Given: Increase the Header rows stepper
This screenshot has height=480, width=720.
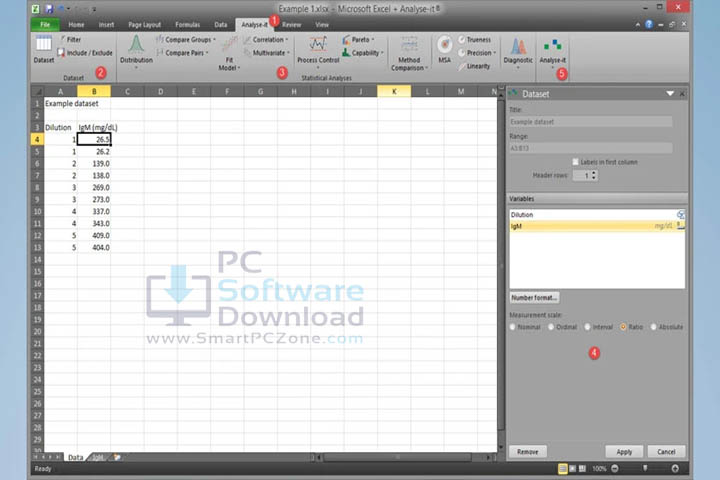Looking at the screenshot, I should [594, 173].
